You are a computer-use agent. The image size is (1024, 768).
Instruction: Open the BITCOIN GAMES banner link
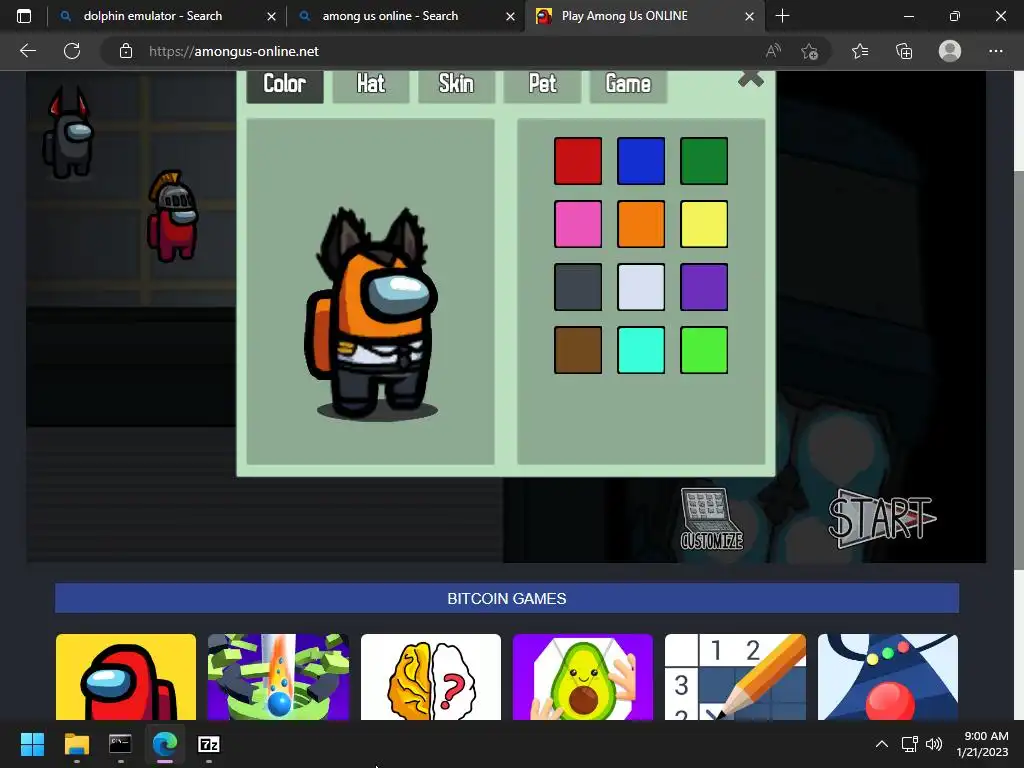click(x=507, y=598)
